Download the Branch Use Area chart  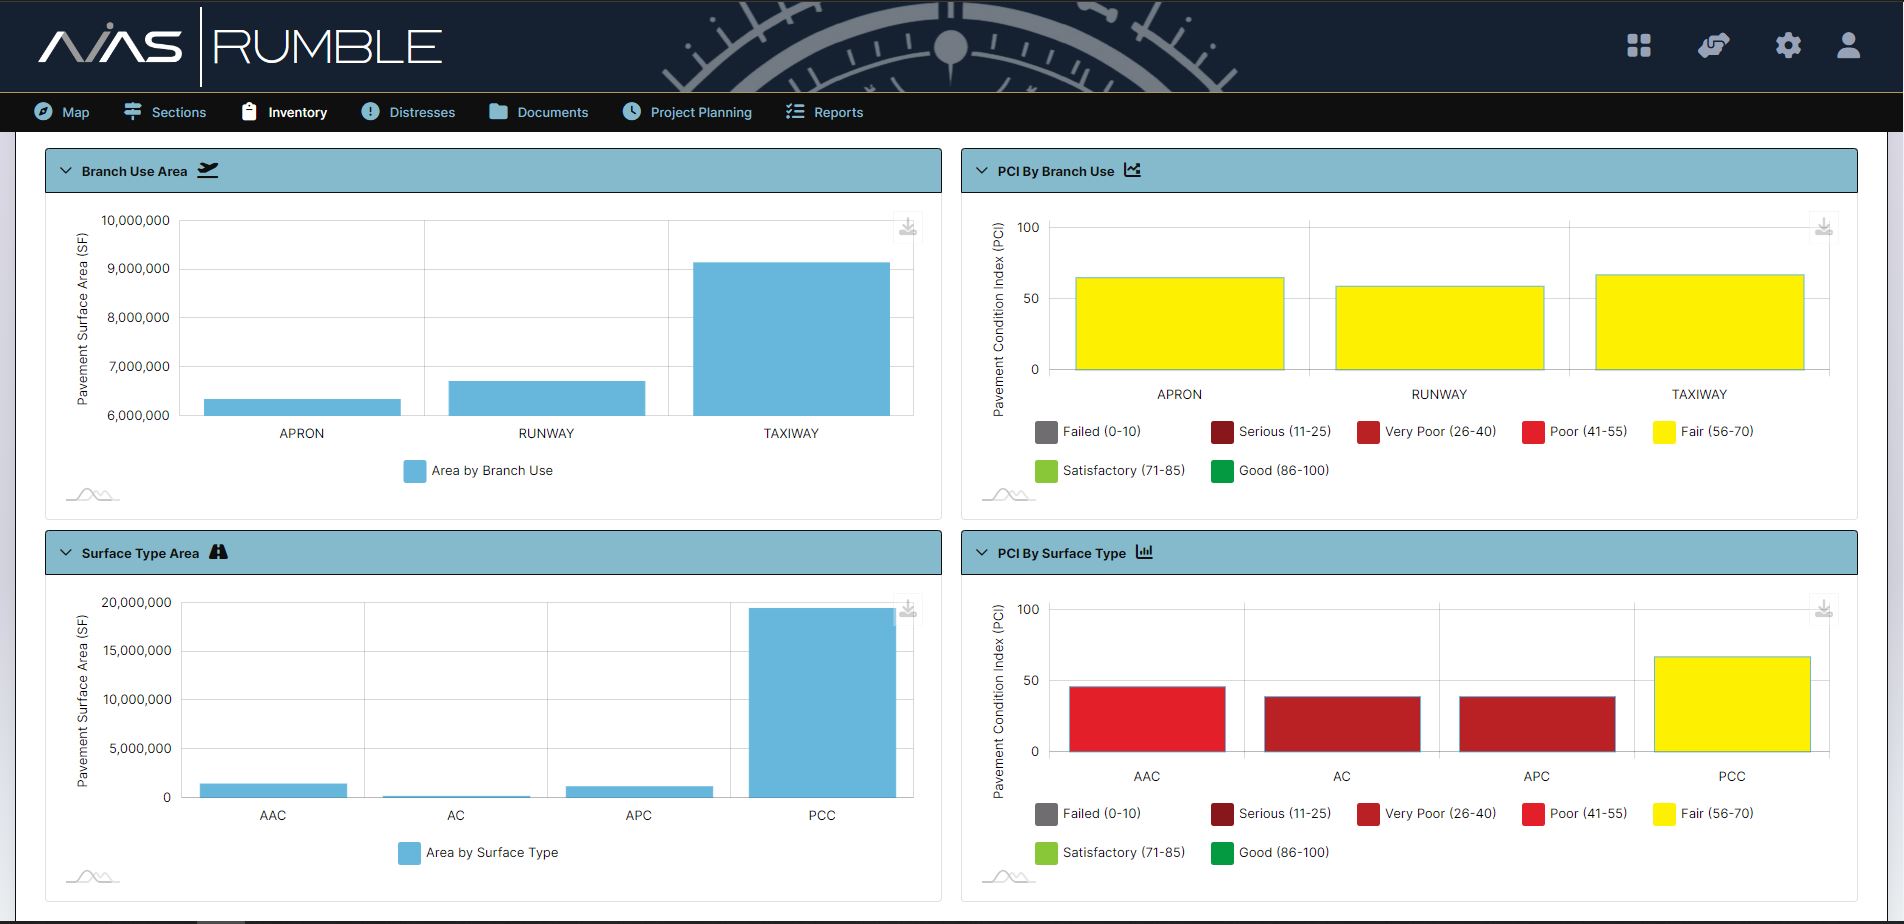click(x=907, y=227)
